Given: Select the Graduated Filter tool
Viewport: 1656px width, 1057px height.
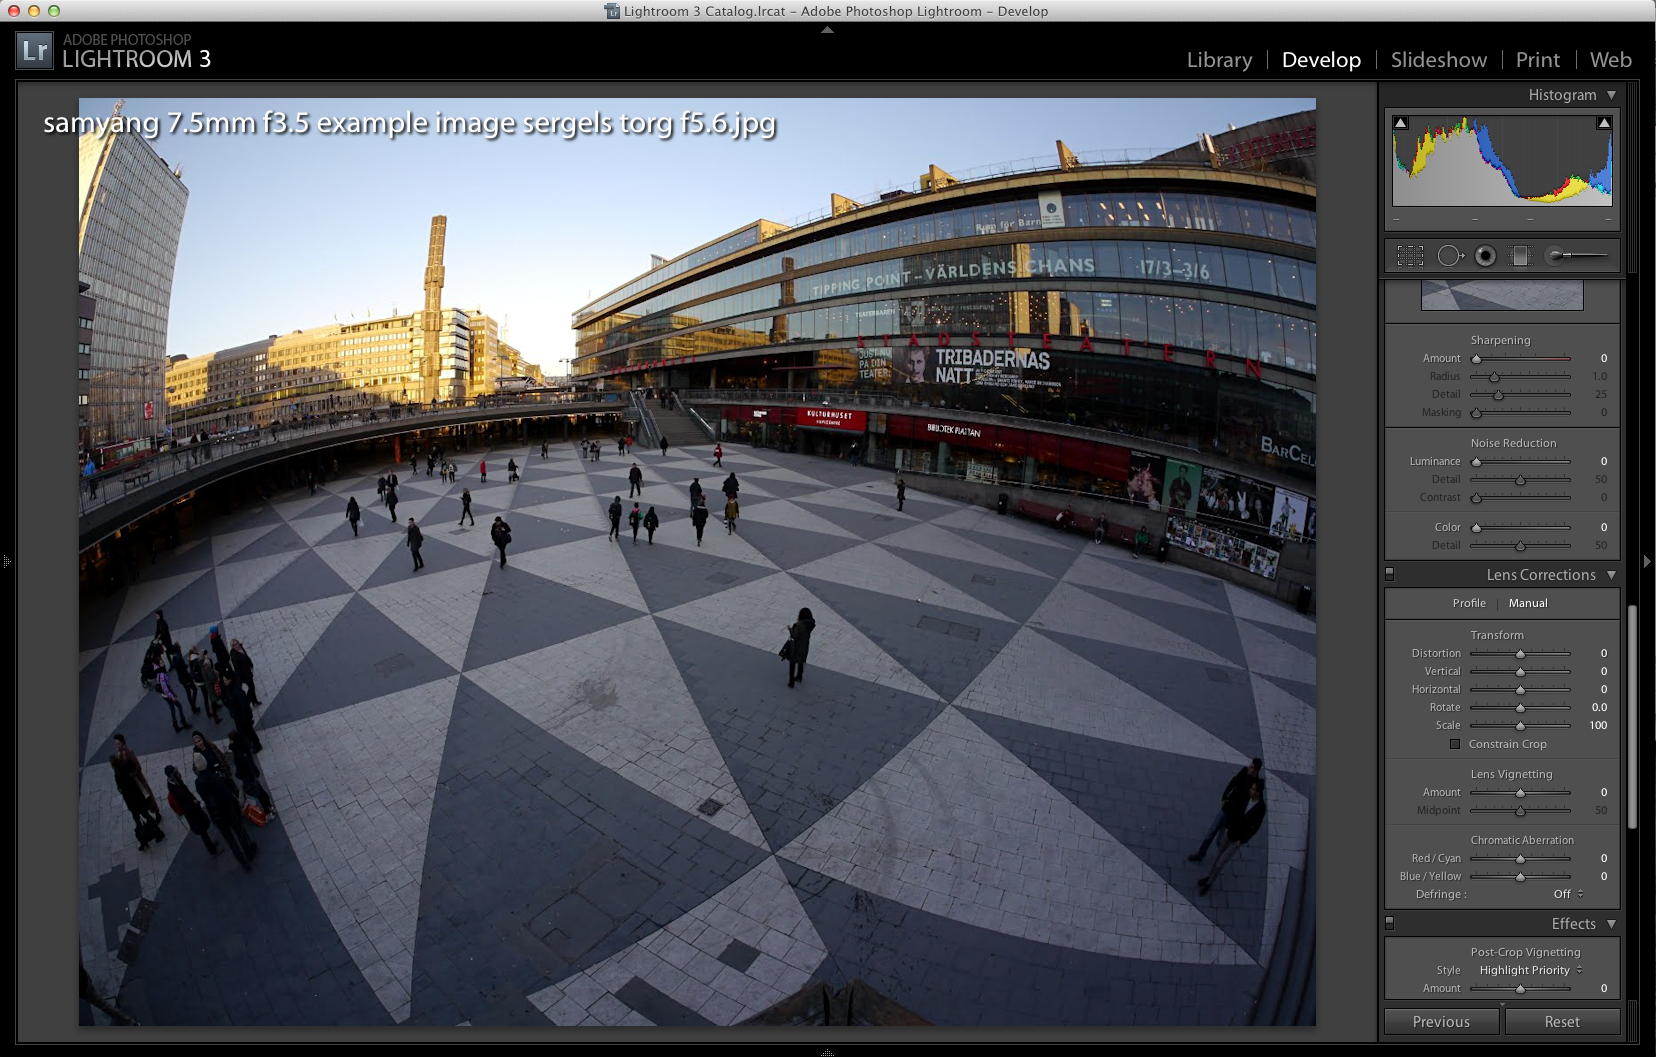Looking at the screenshot, I should [1520, 256].
